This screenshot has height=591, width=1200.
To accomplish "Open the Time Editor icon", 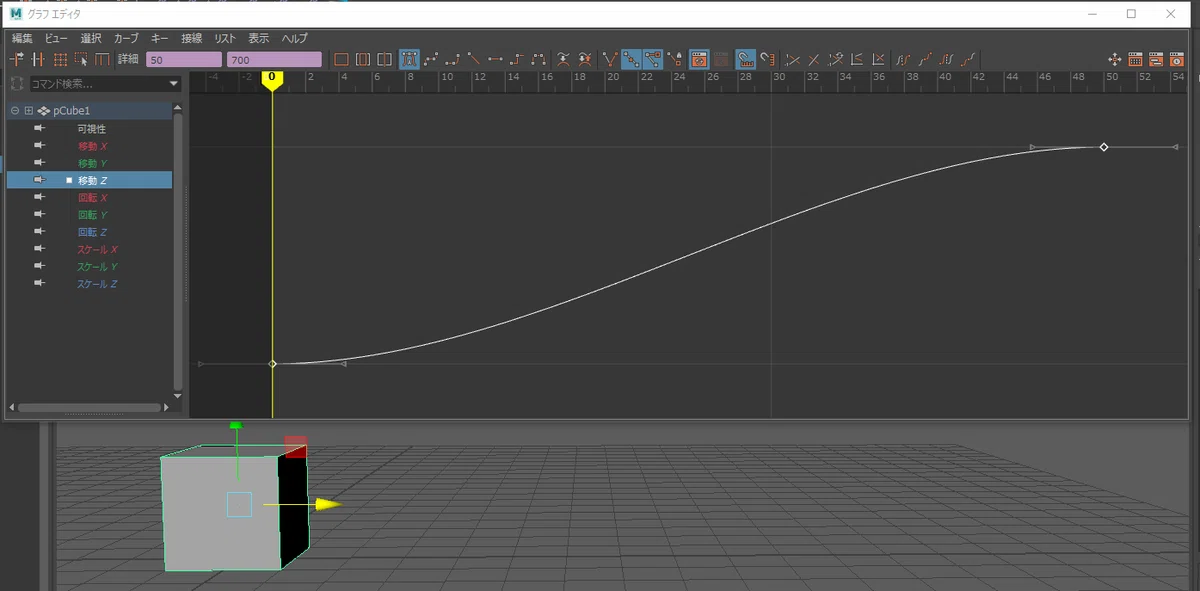I will click(1176, 59).
